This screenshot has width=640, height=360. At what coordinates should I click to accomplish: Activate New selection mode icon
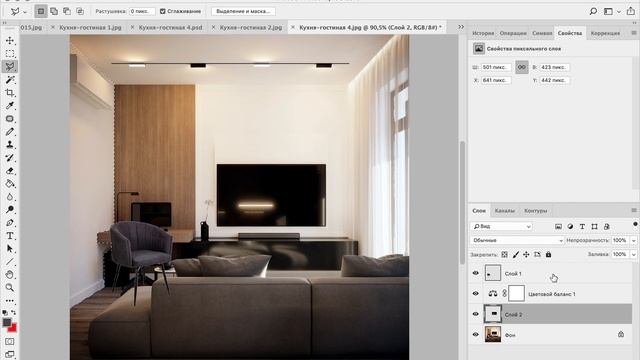pos(41,11)
